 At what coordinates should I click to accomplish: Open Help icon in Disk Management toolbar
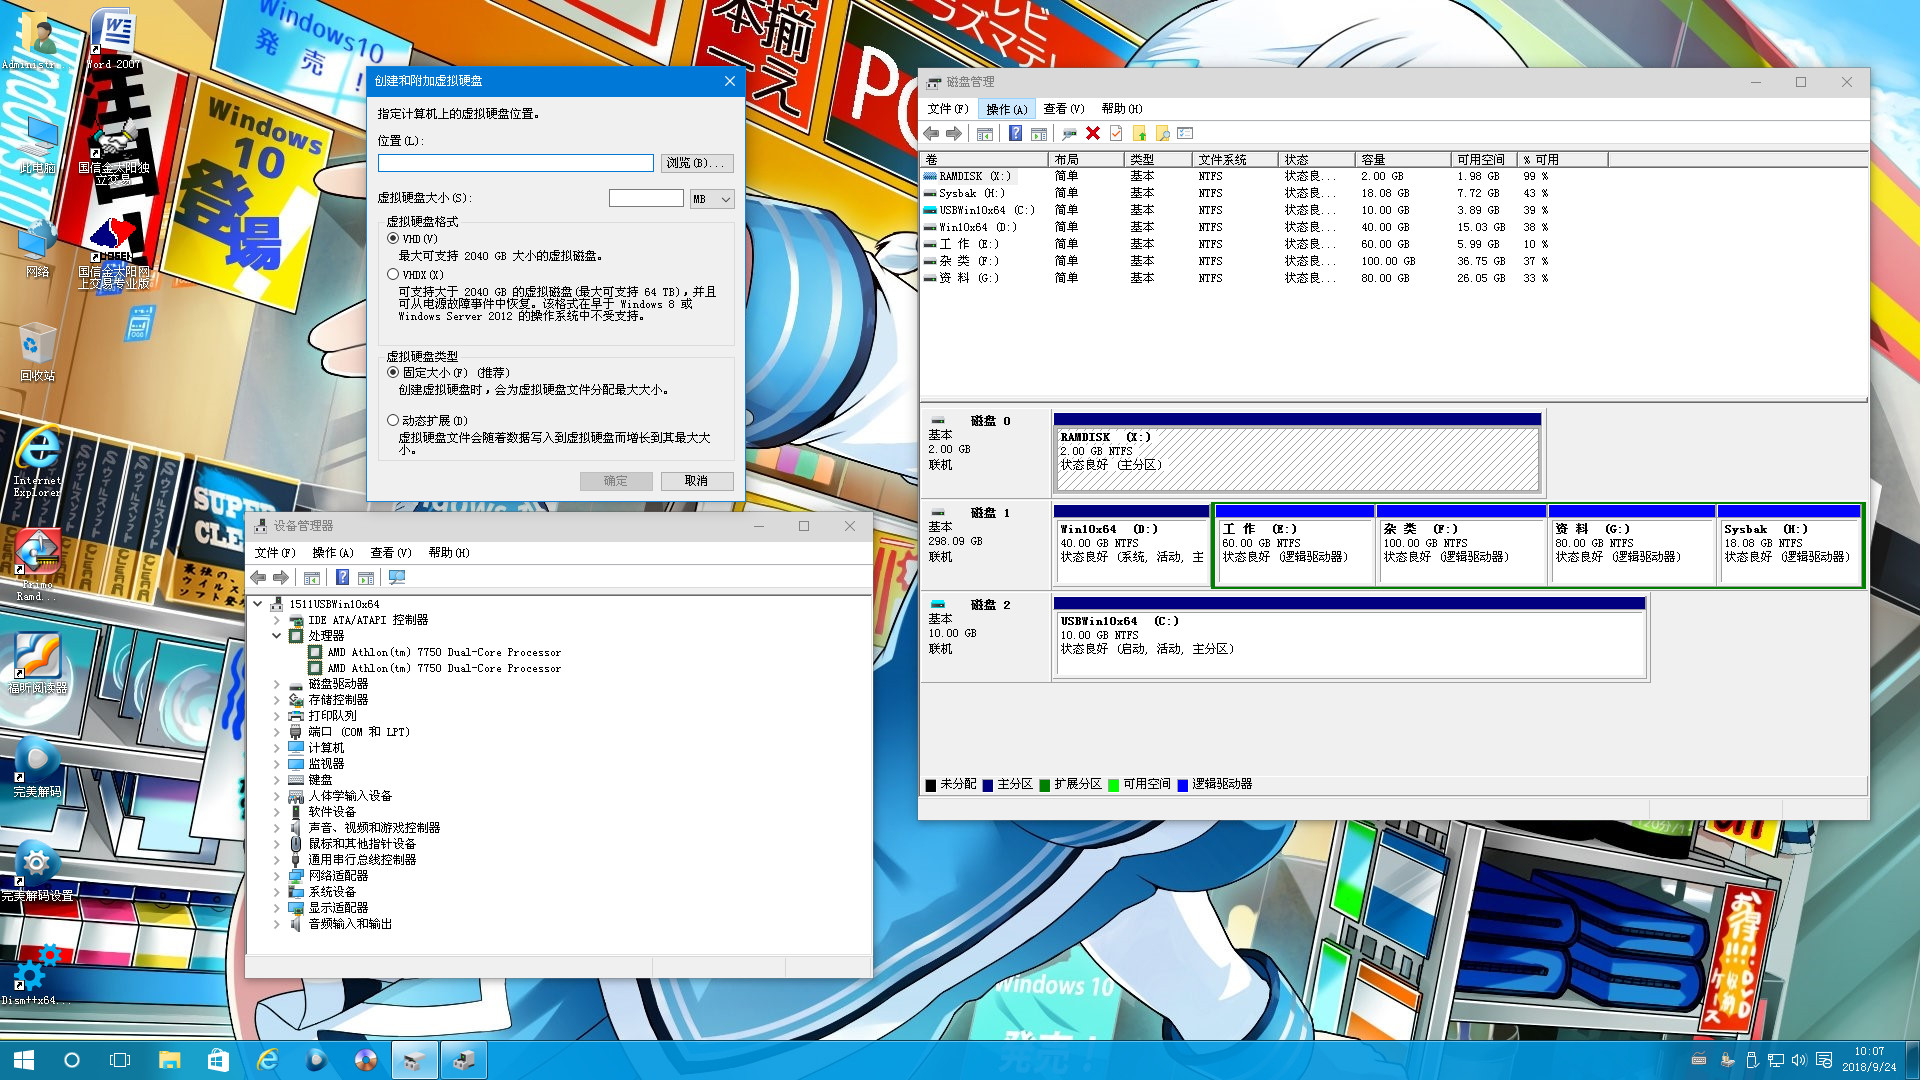tap(1015, 134)
